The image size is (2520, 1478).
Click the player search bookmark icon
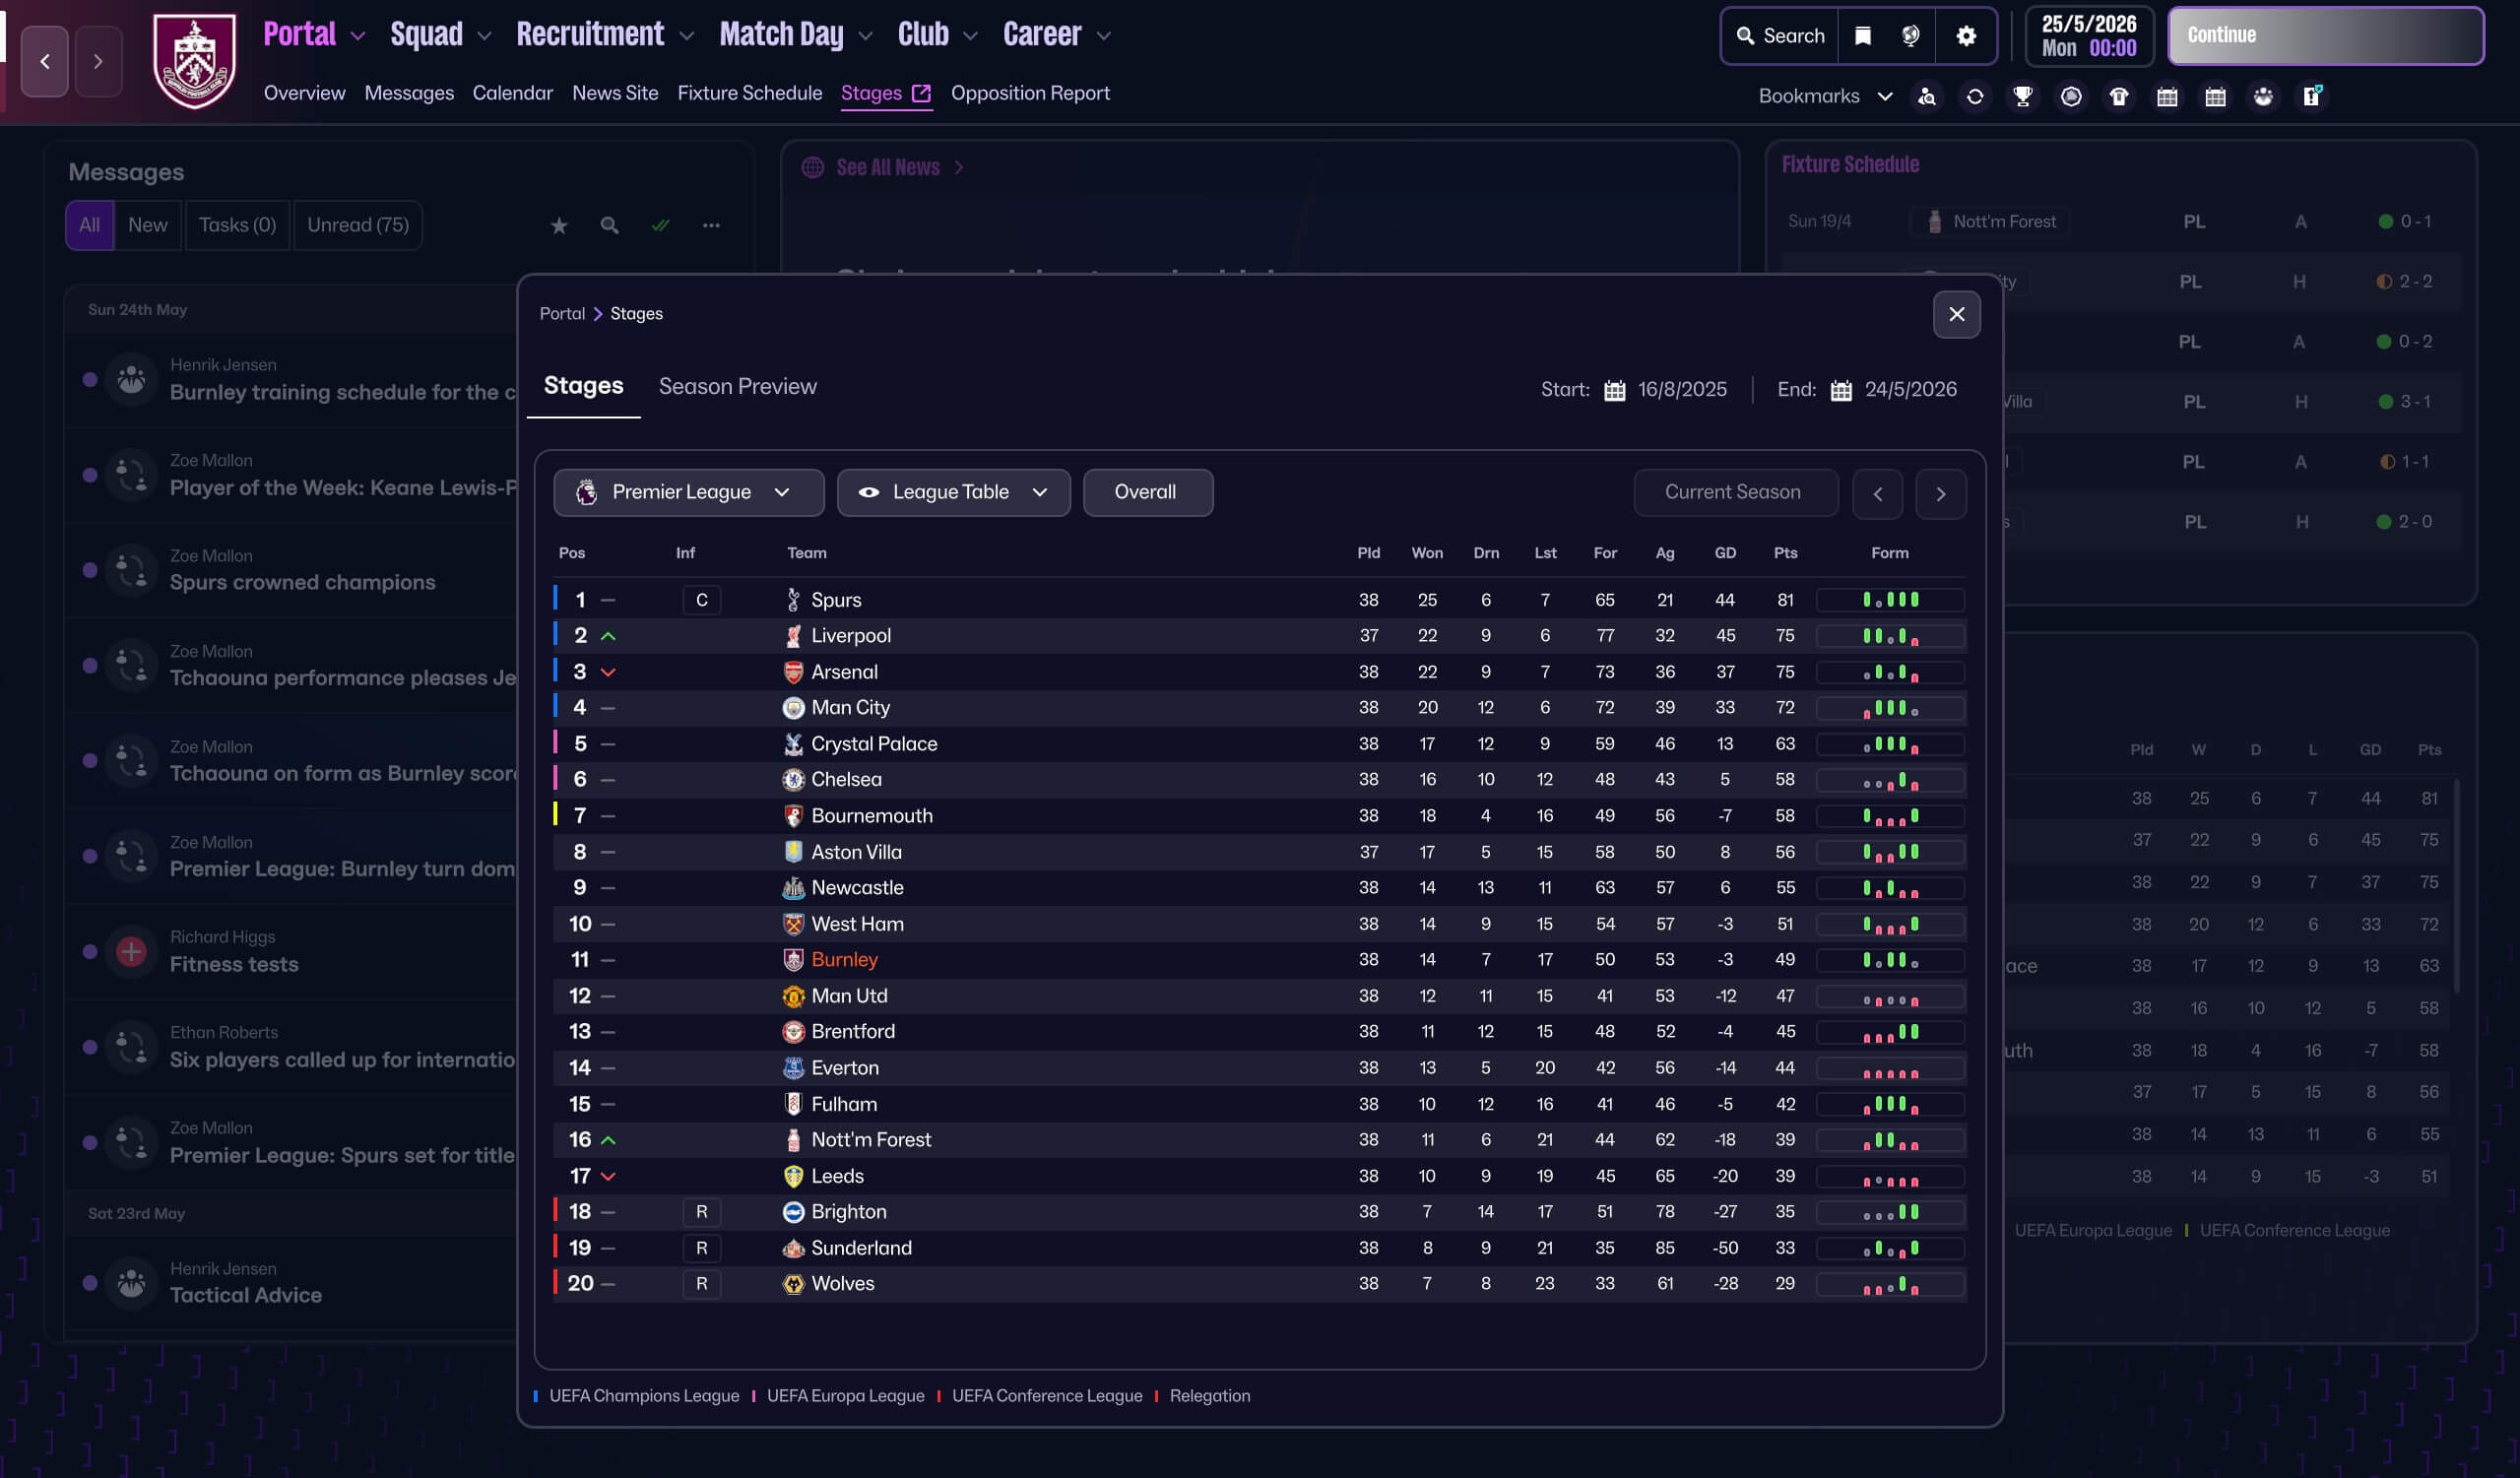point(1926,96)
